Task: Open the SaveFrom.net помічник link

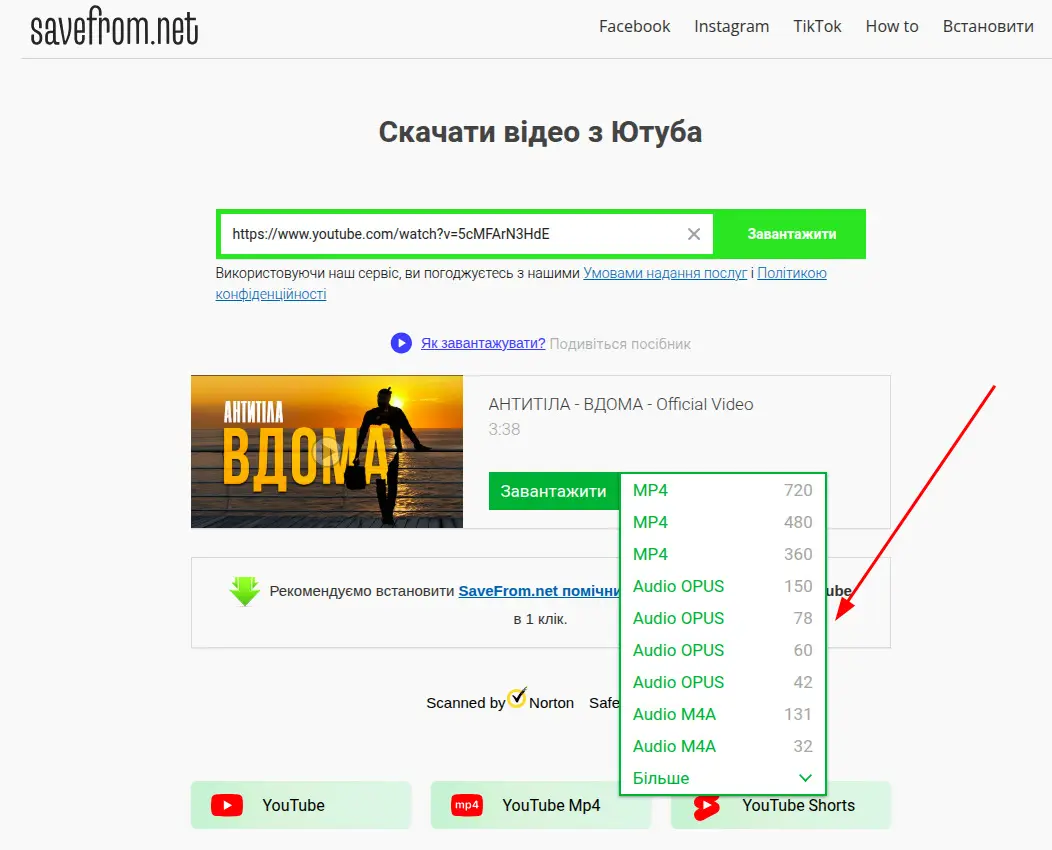Action: point(539,591)
